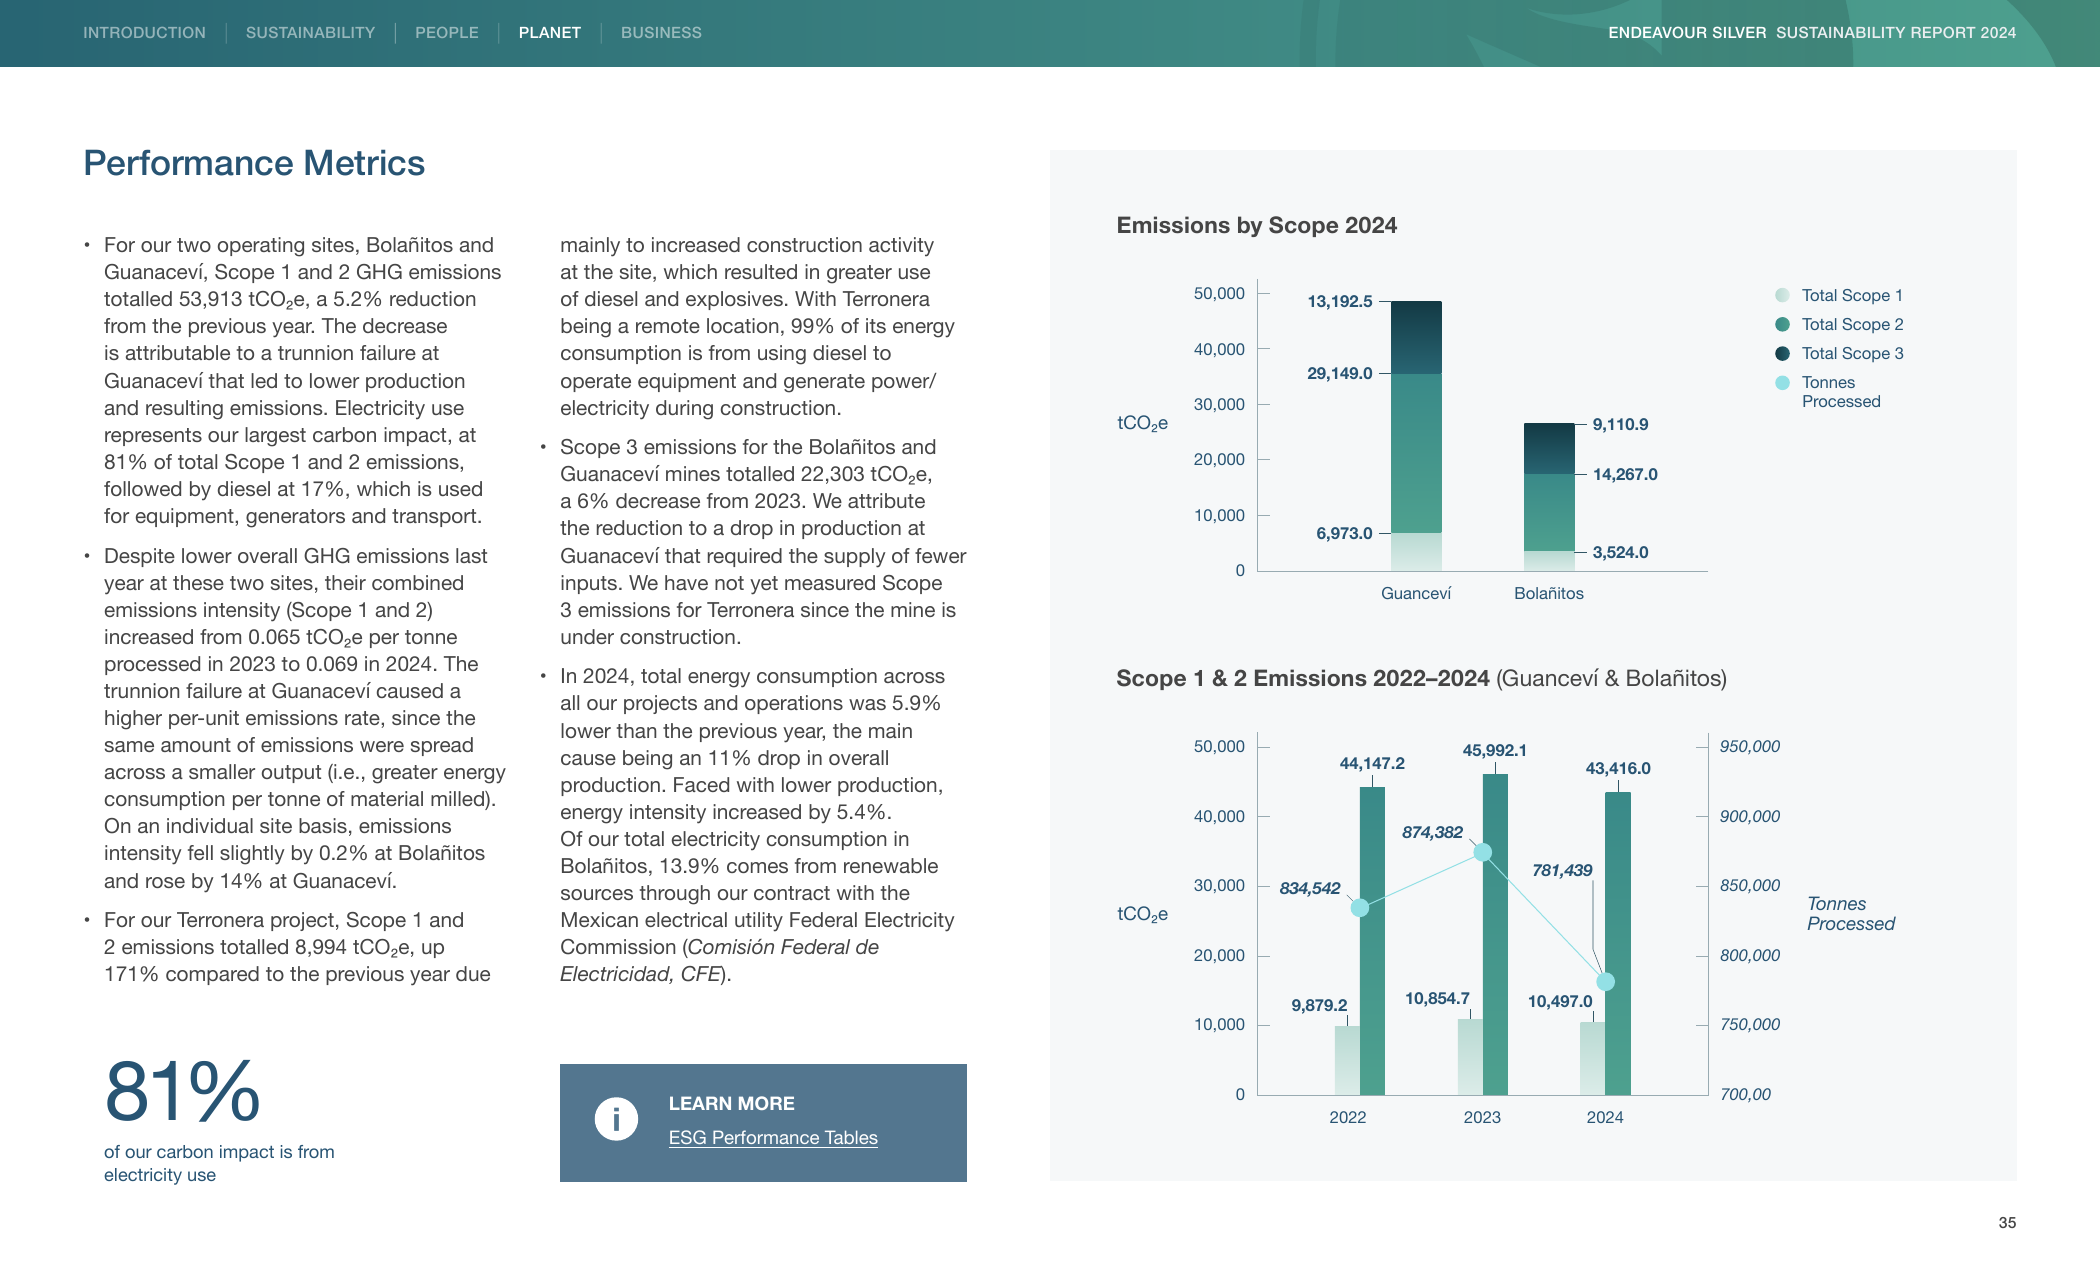Click the 6,973.0 value label
2100x1275 pixels.
pos(1344,533)
